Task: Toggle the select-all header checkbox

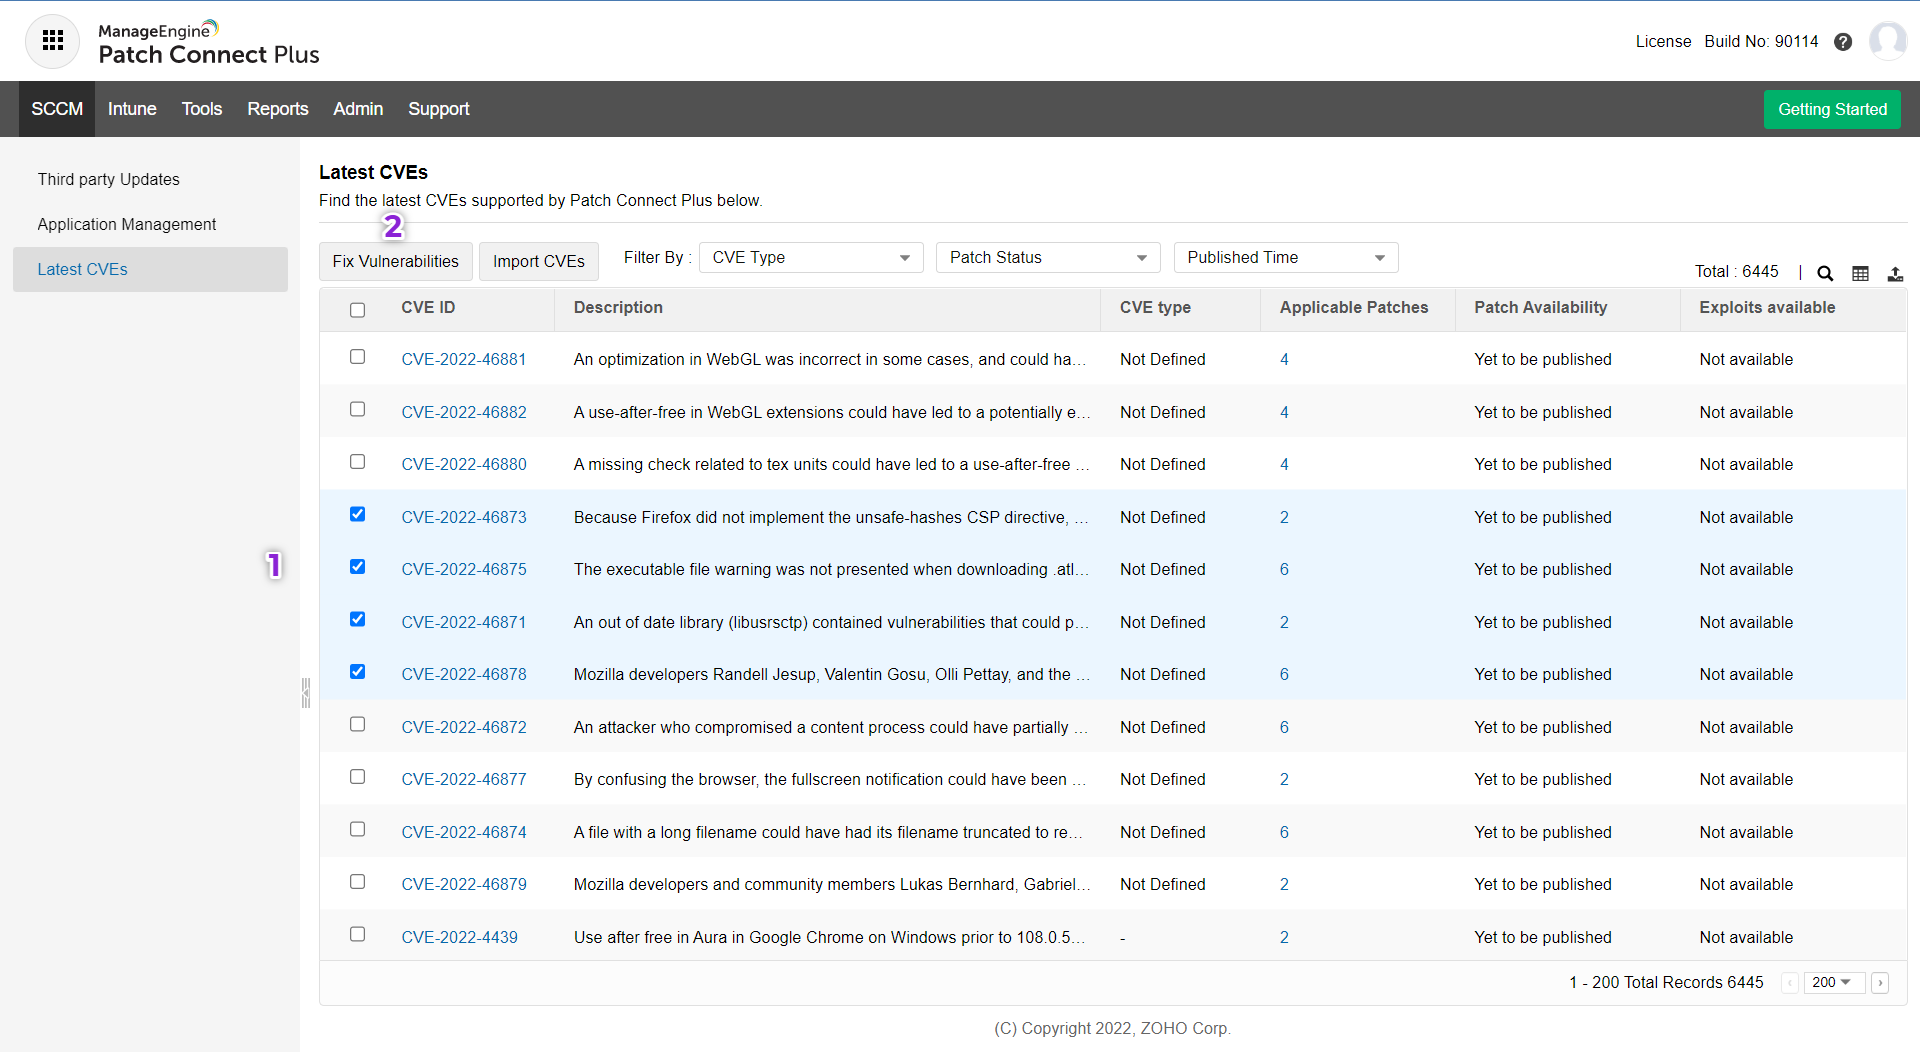Action: pyautogui.click(x=357, y=310)
